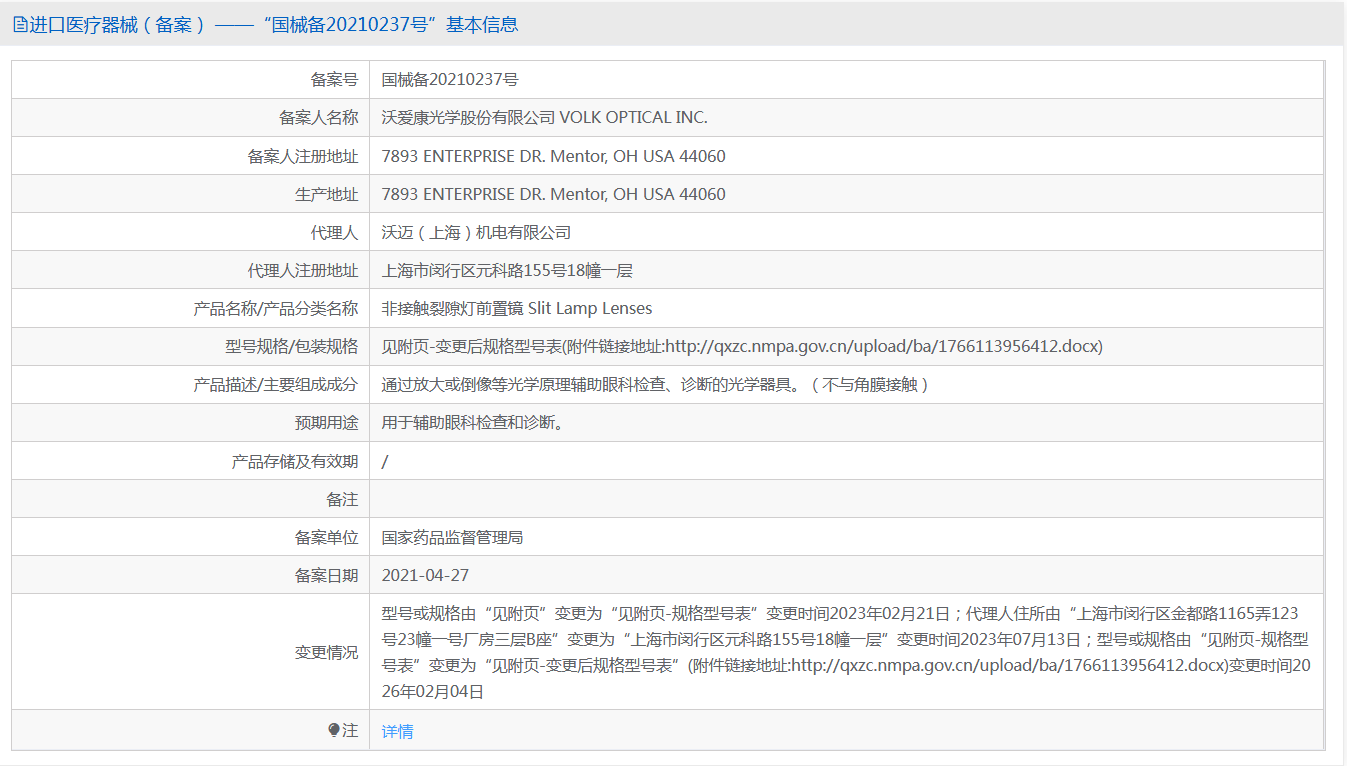1347x766 pixels.
Task: Click the address 上海市闵行区元科路155号18幢一层 in the 代理人注册地址 row
Action: pos(507,270)
